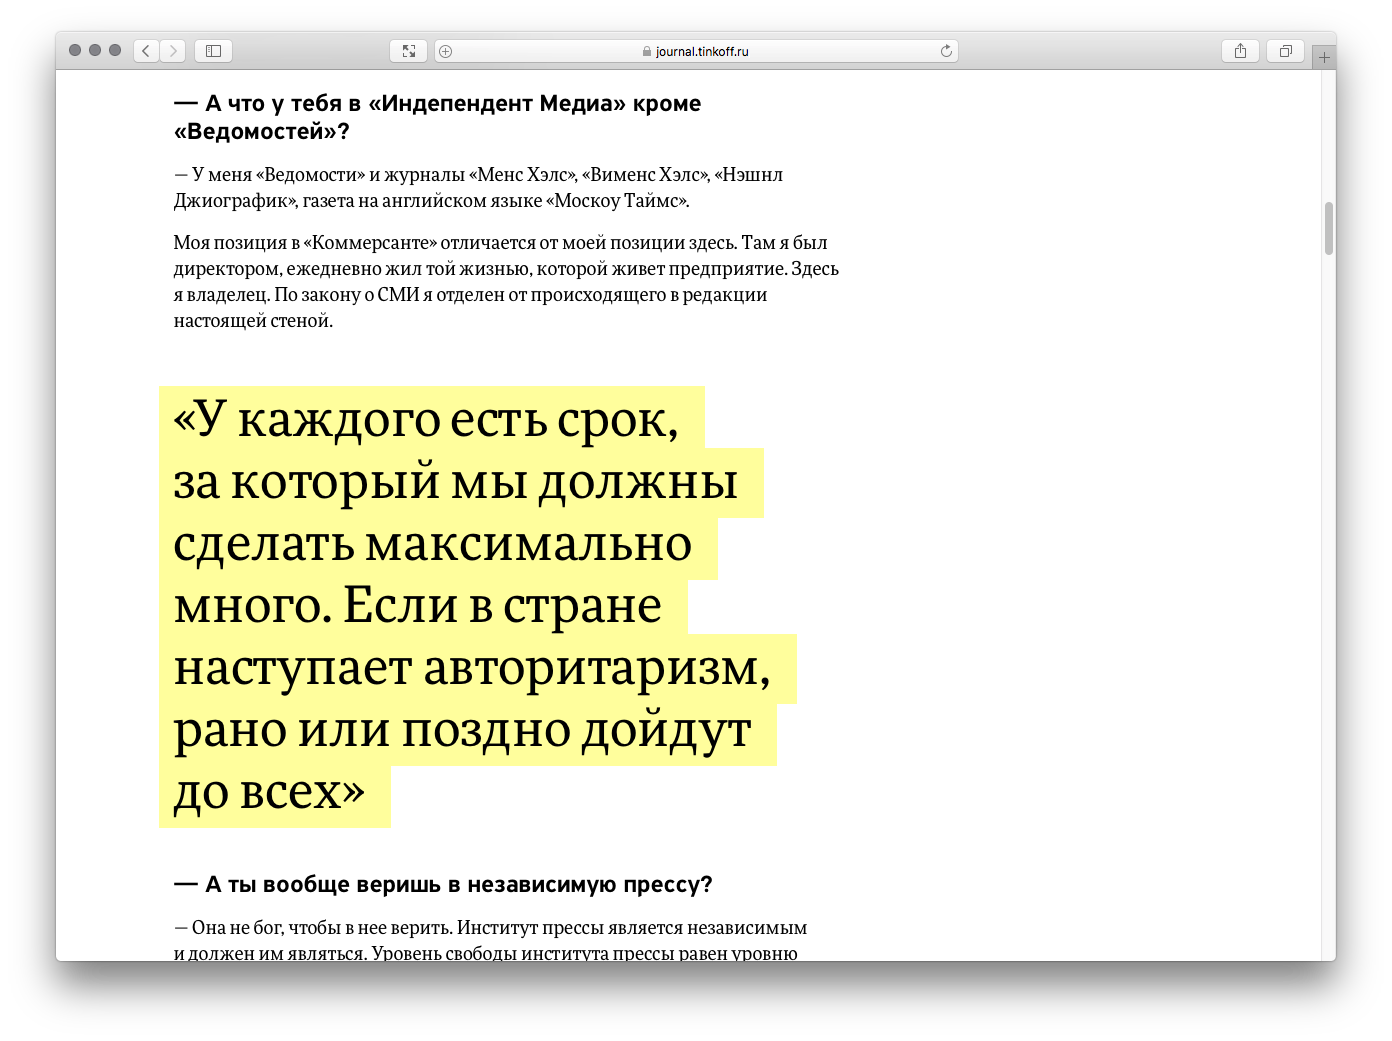1392x1041 pixels.
Task: Click the quote line "много. Если в стране"
Action: click(x=417, y=605)
